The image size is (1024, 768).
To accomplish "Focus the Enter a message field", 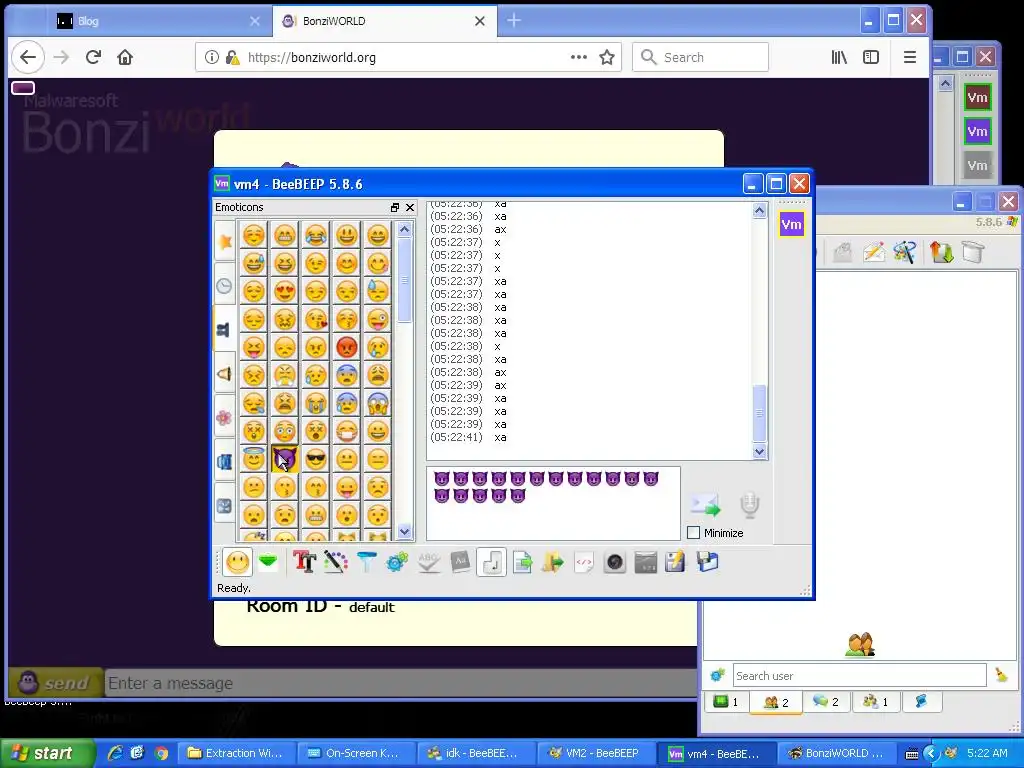I will (401, 683).
